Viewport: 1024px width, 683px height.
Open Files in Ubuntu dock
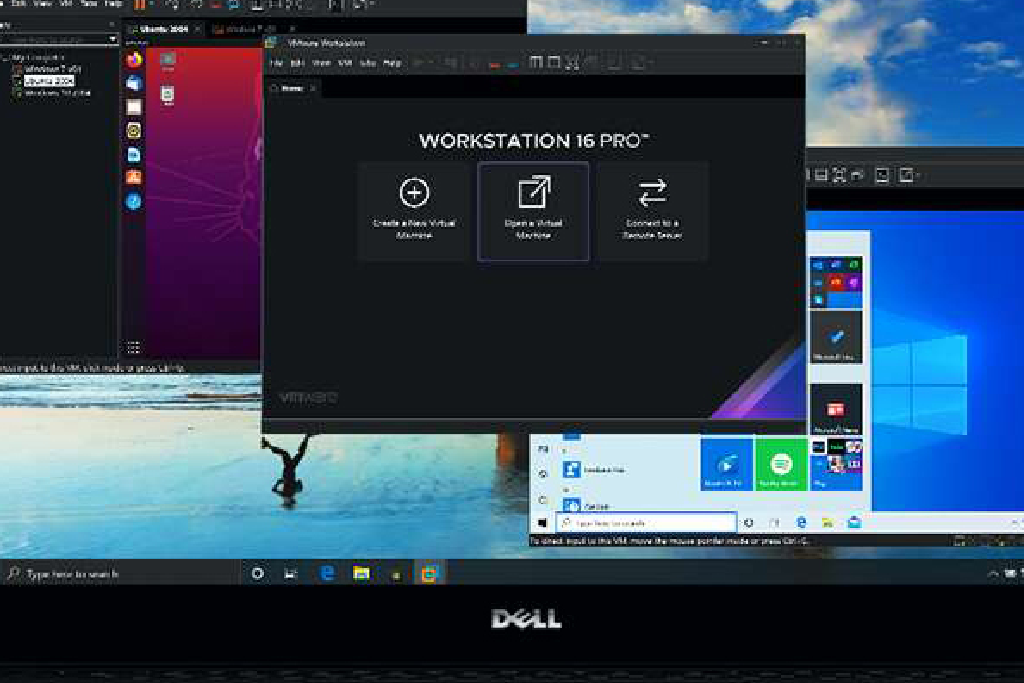[134, 107]
